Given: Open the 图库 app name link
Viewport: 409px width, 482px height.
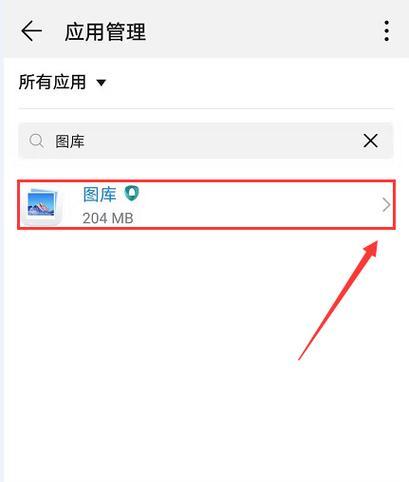Looking at the screenshot, I should pyautogui.click(x=99, y=194).
